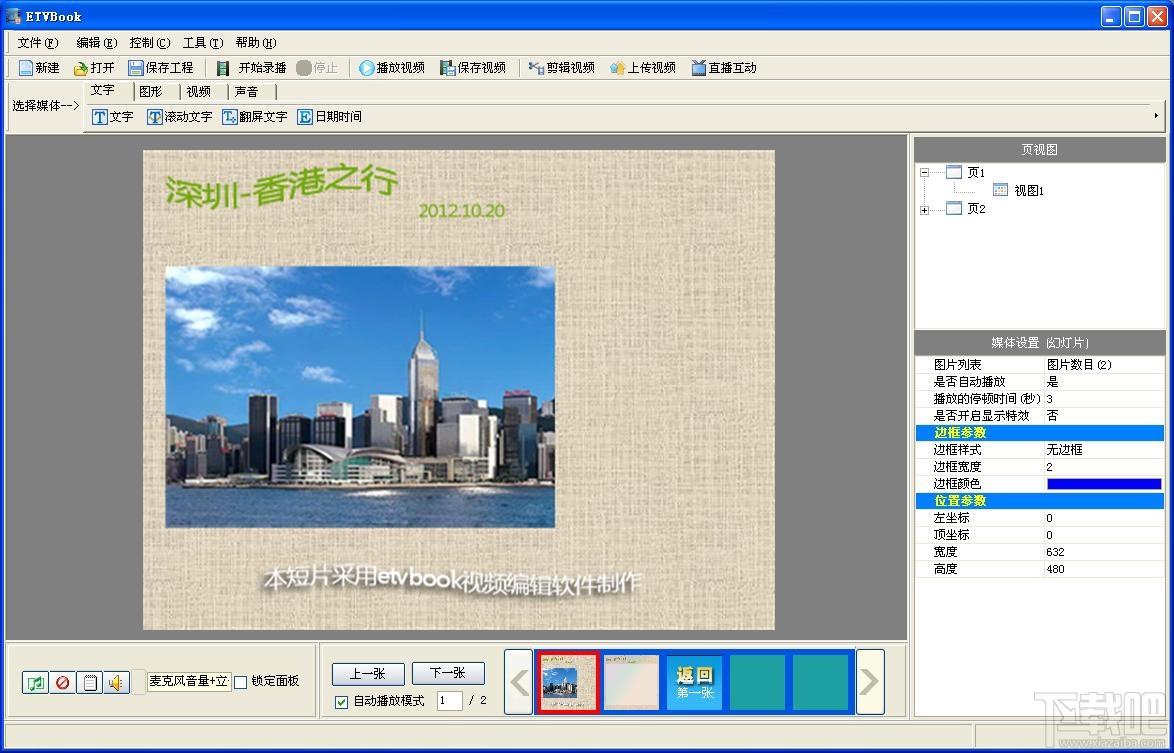Click 边框宽度 value 2
Viewport: 1174px width, 753px height.
click(1050, 467)
